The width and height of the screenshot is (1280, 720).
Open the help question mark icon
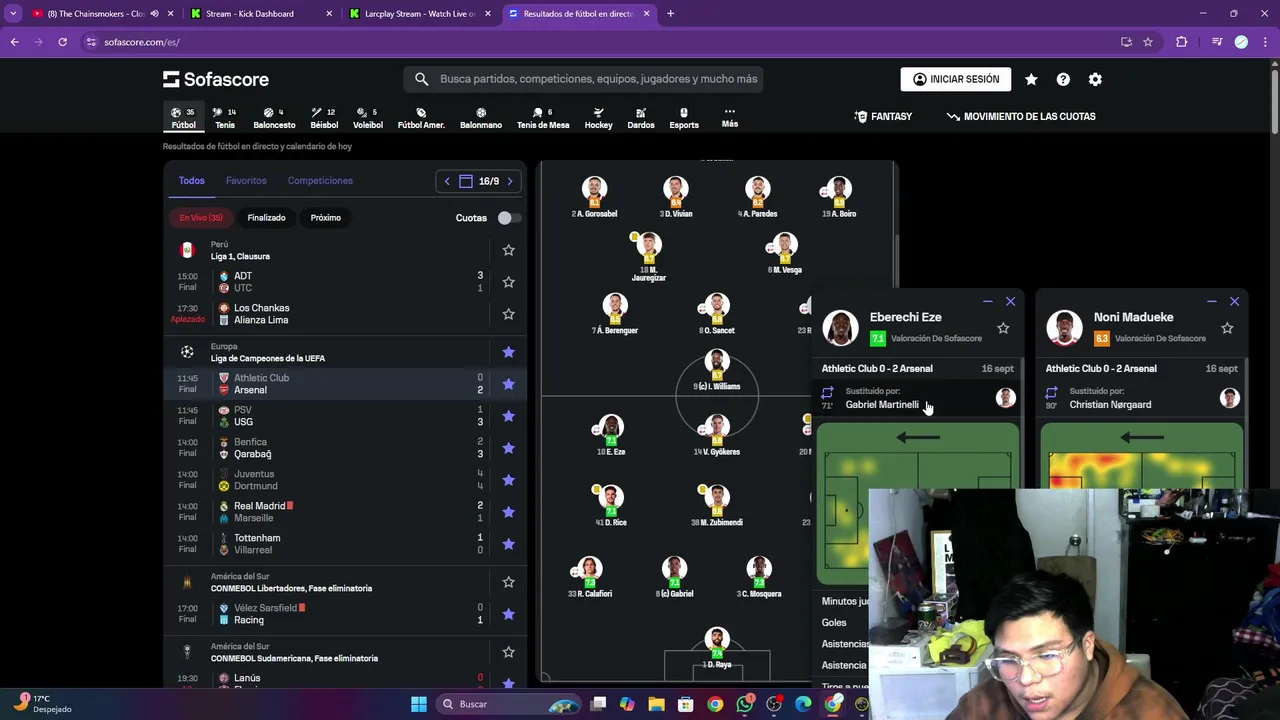1063,79
